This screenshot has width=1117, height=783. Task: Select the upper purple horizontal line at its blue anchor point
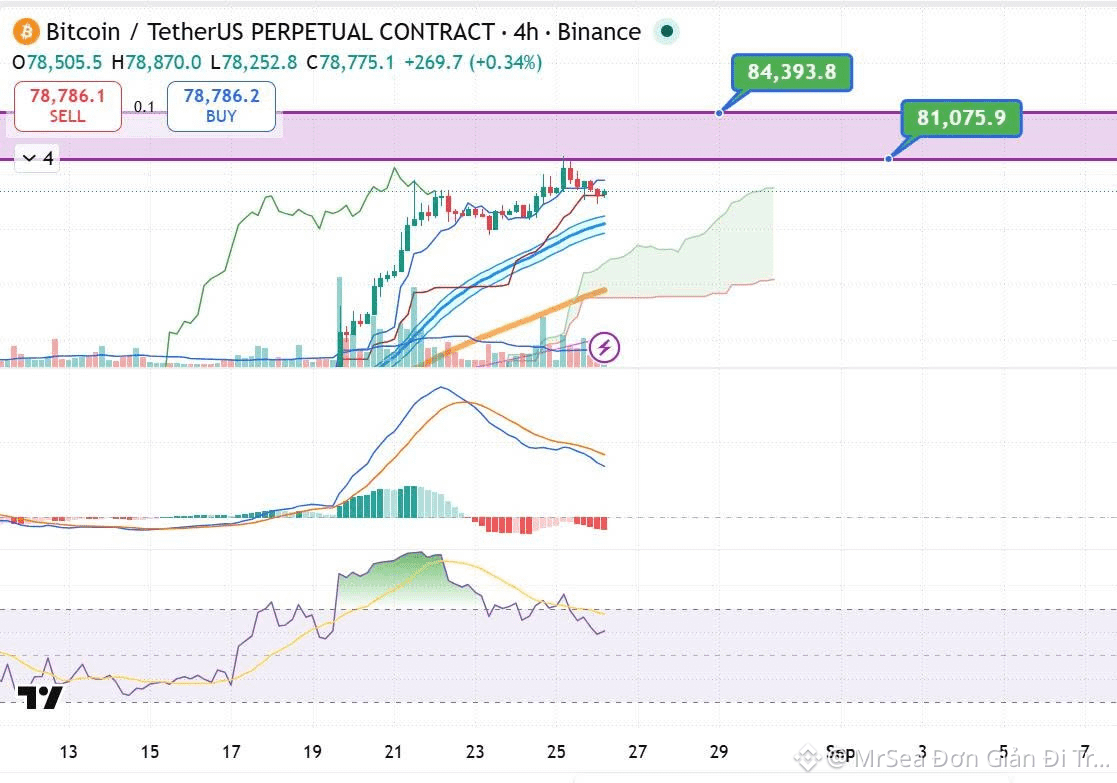[719, 113]
